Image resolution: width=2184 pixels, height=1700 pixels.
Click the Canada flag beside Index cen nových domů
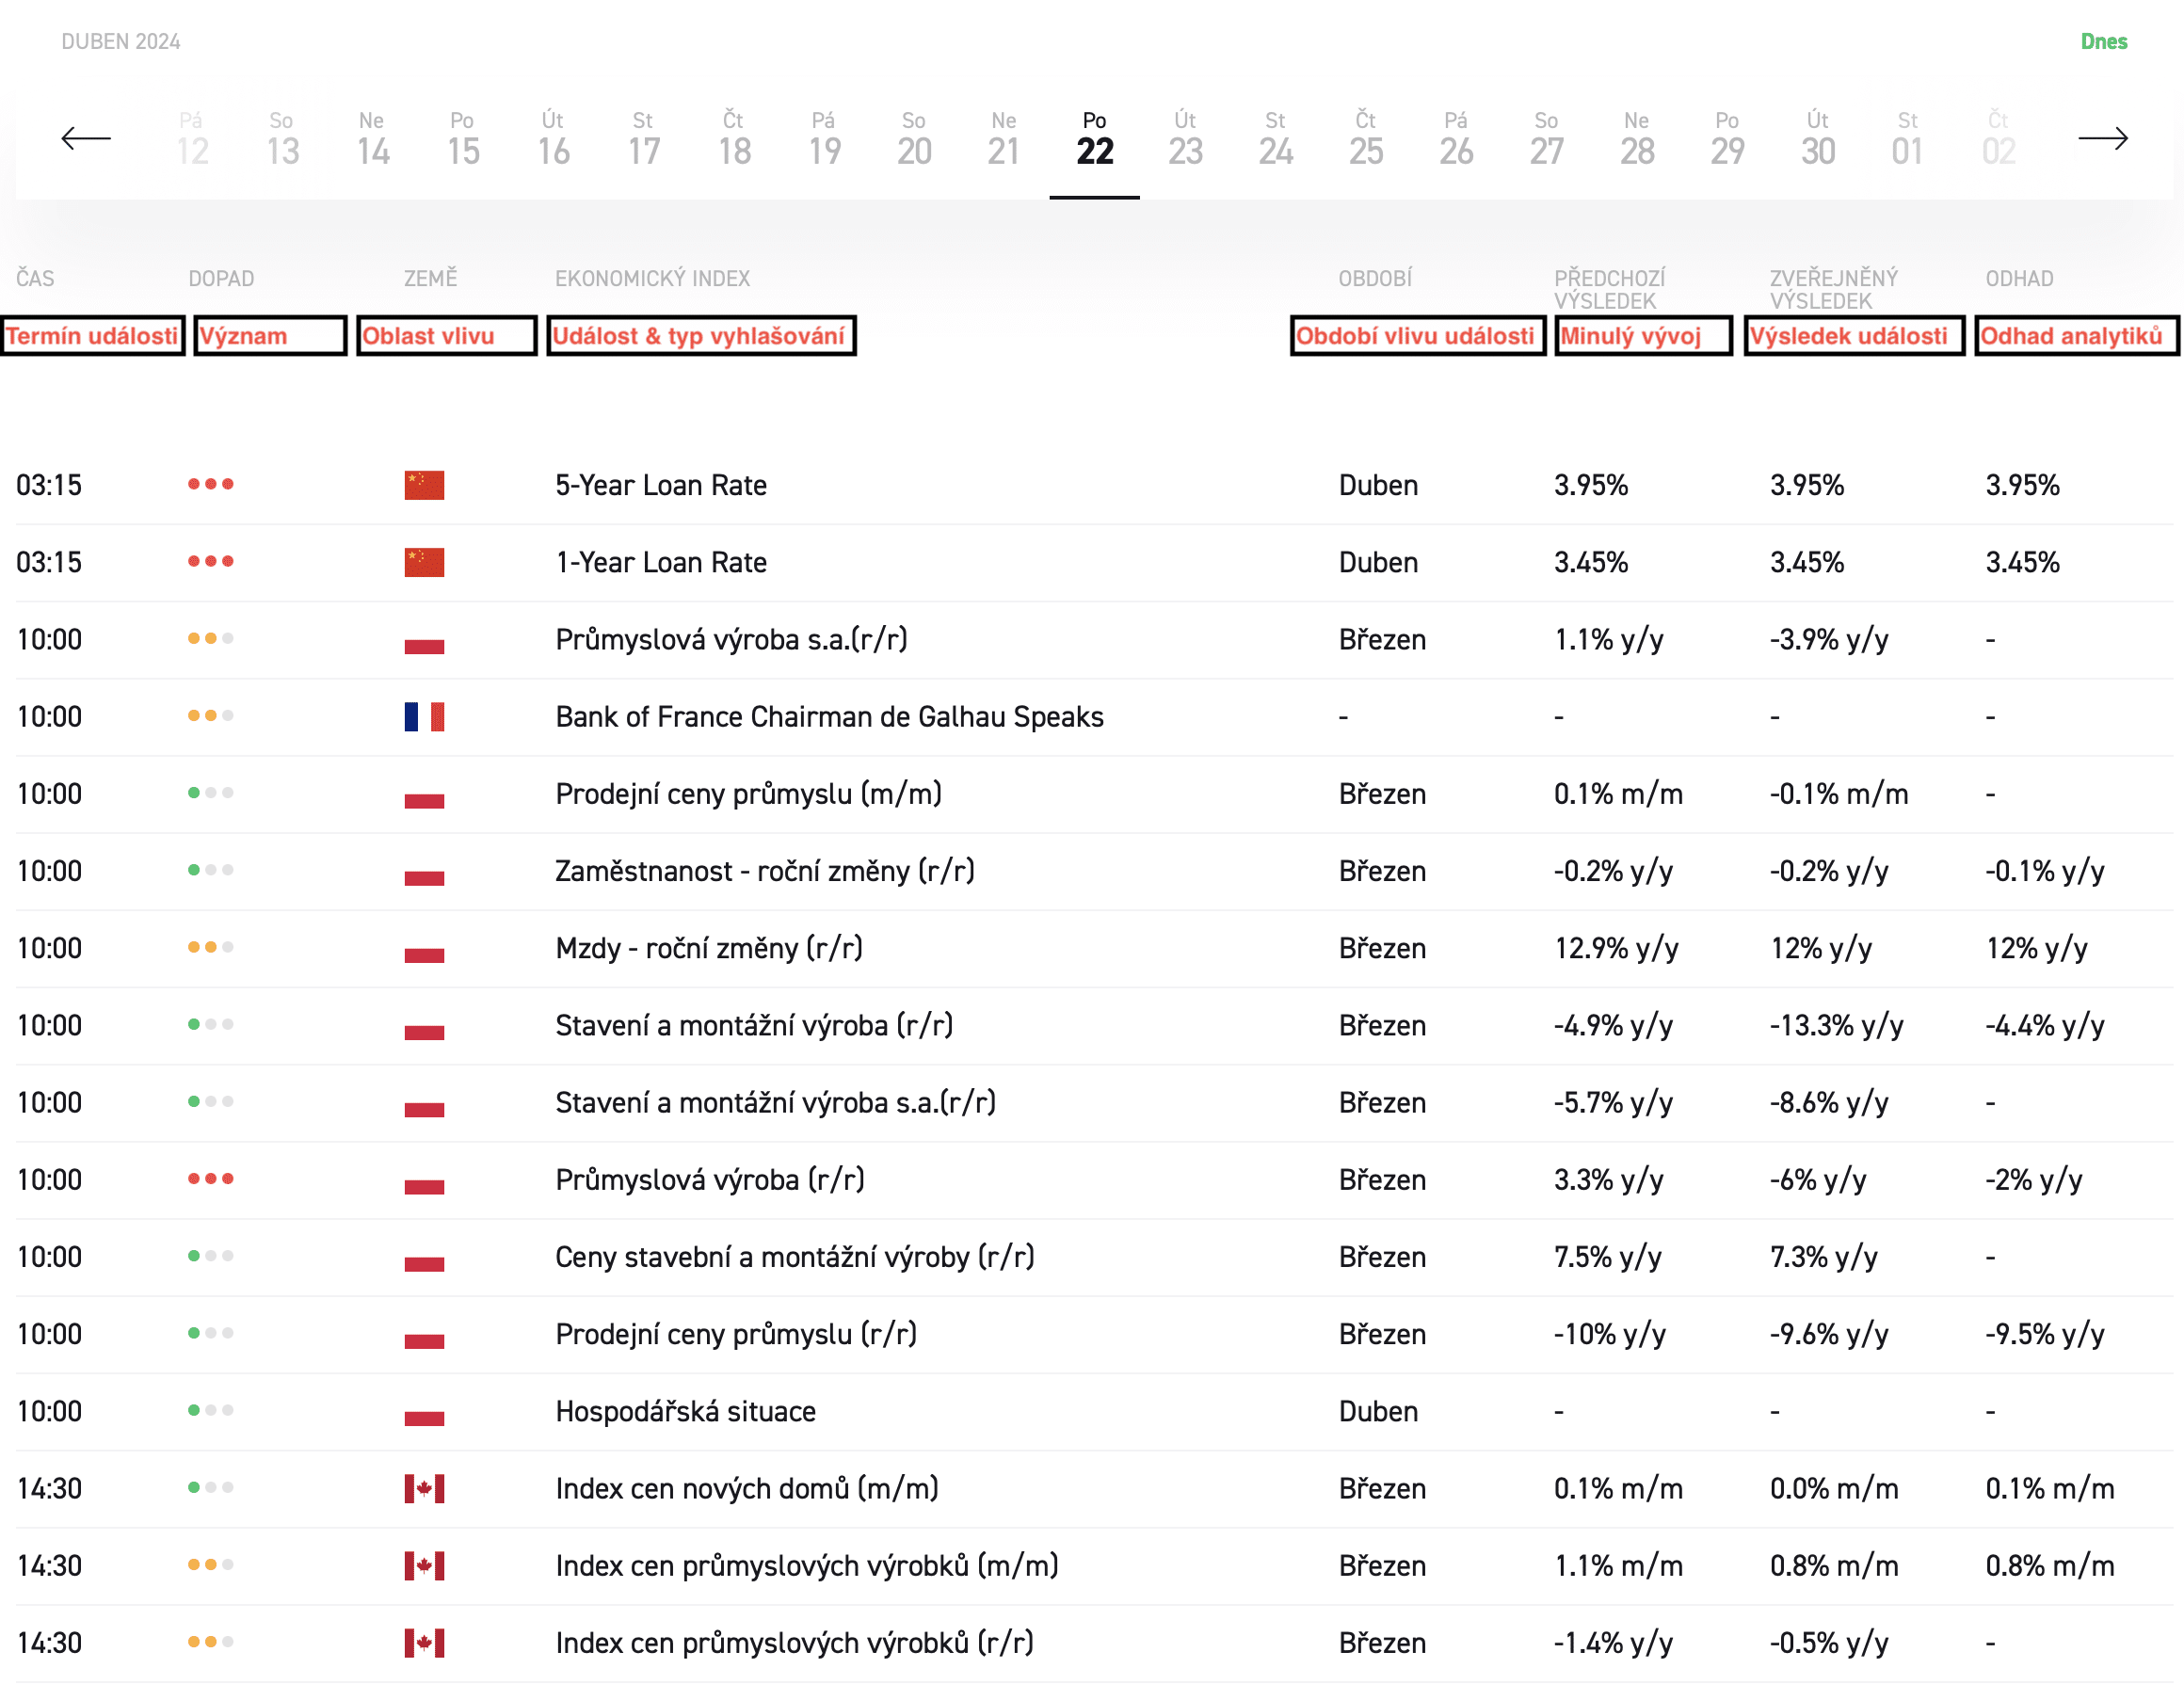[424, 1488]
